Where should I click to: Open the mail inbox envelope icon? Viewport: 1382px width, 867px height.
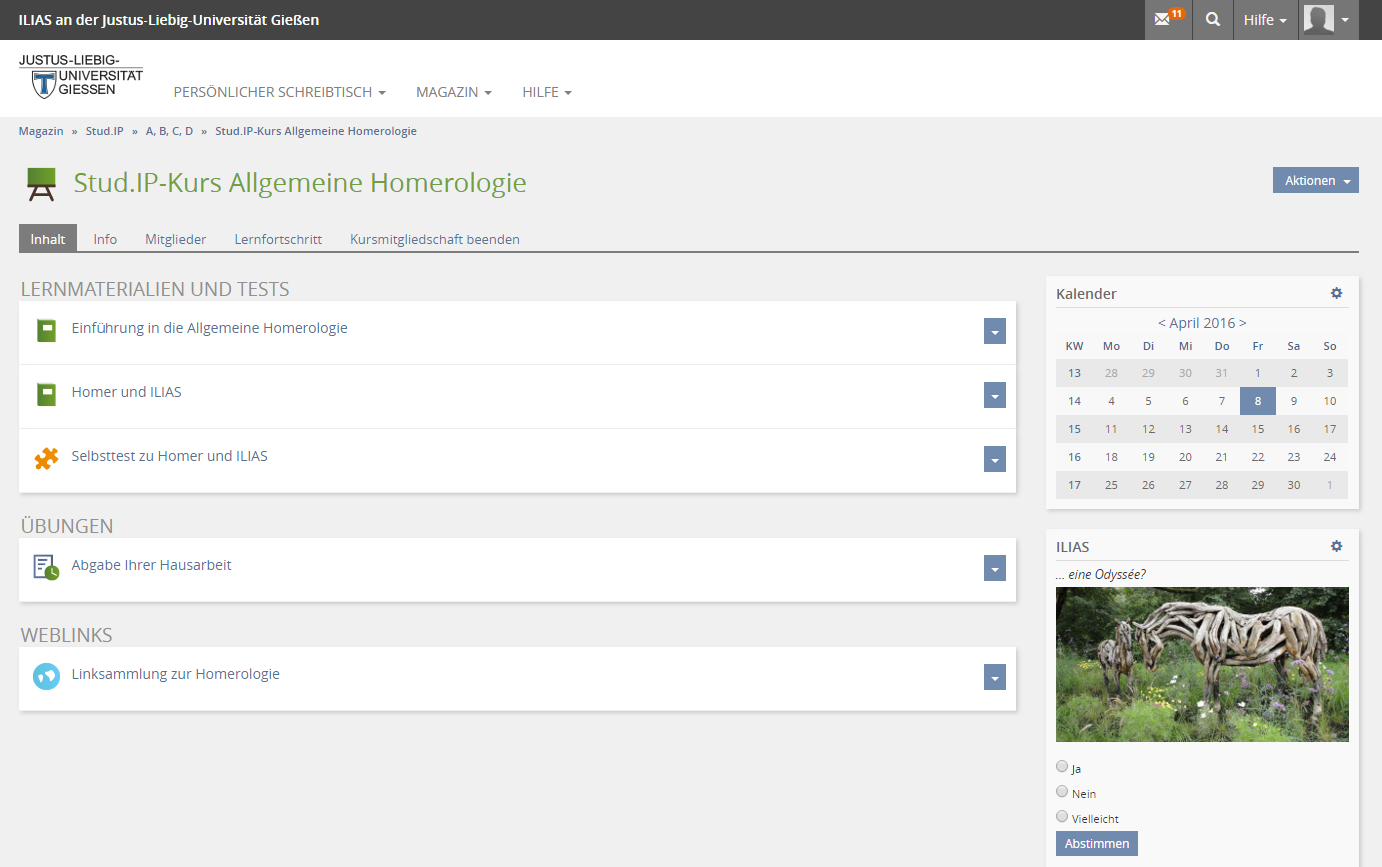click(1163, 20)
